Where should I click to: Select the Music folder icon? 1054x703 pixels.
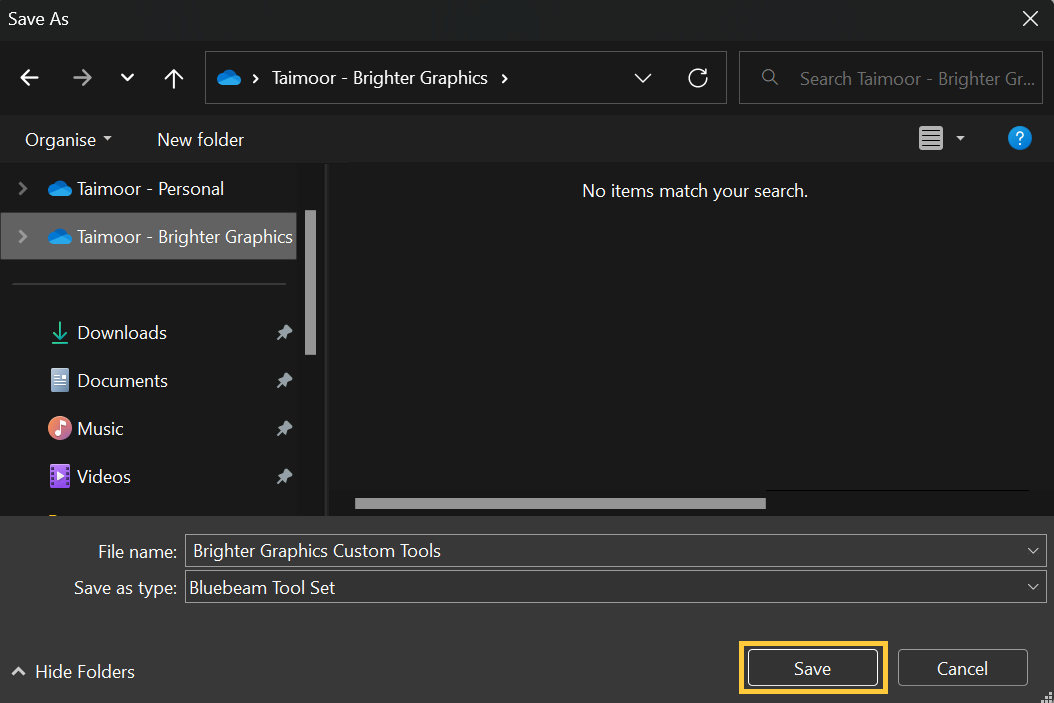(59, 428)
